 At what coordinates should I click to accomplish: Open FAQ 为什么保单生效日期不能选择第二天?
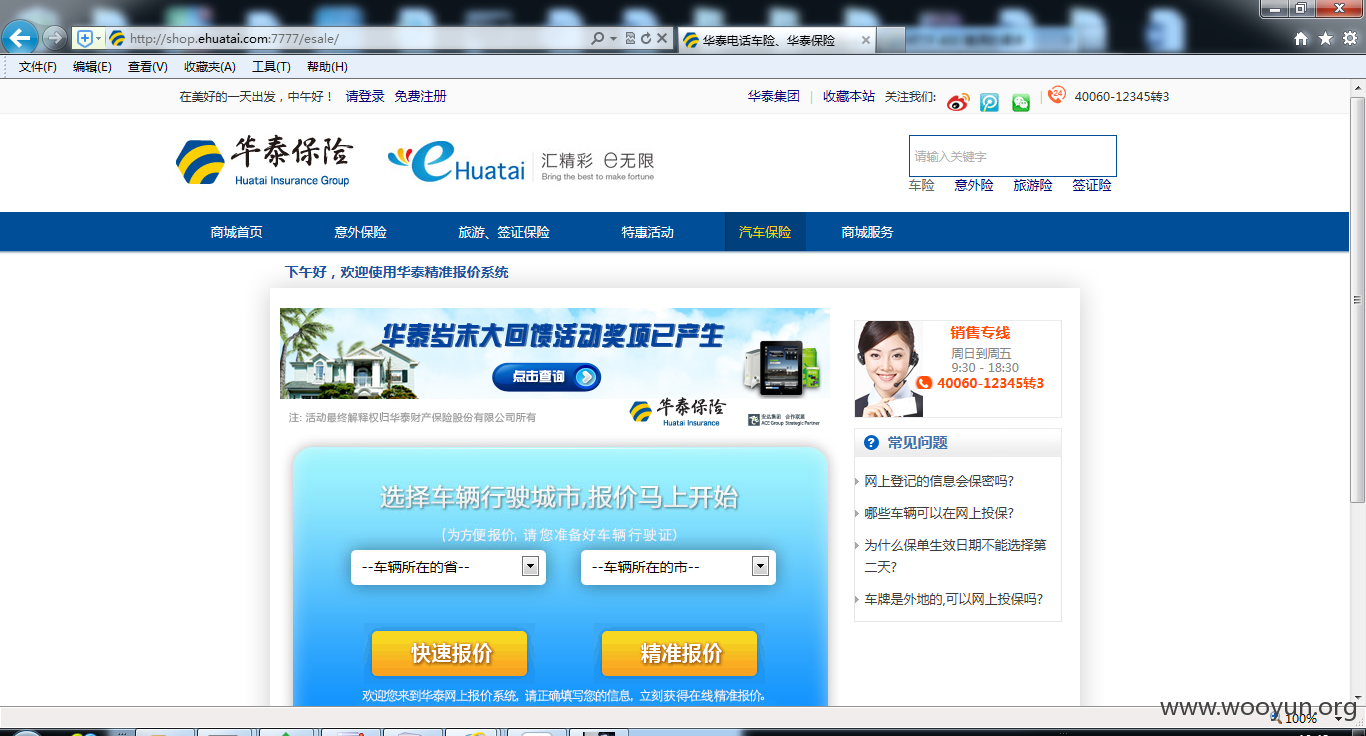[955, 556]
